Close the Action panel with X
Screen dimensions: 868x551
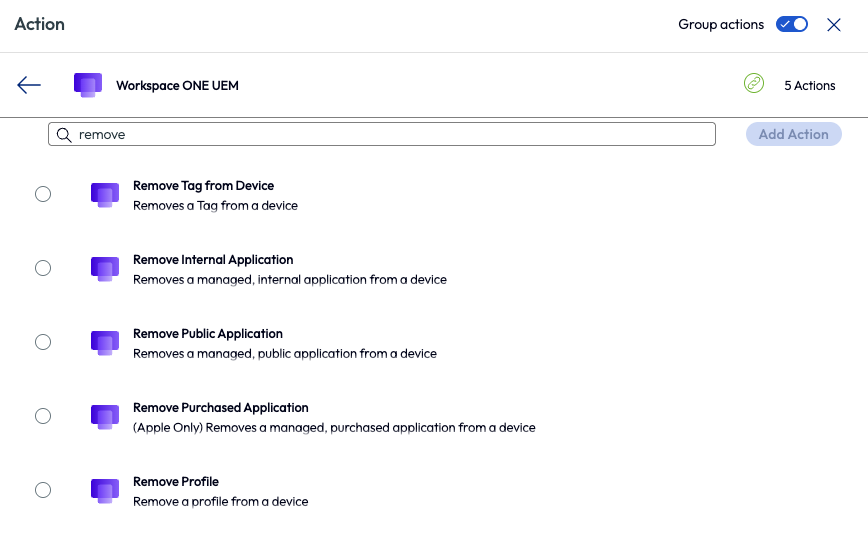coord(834,25)
